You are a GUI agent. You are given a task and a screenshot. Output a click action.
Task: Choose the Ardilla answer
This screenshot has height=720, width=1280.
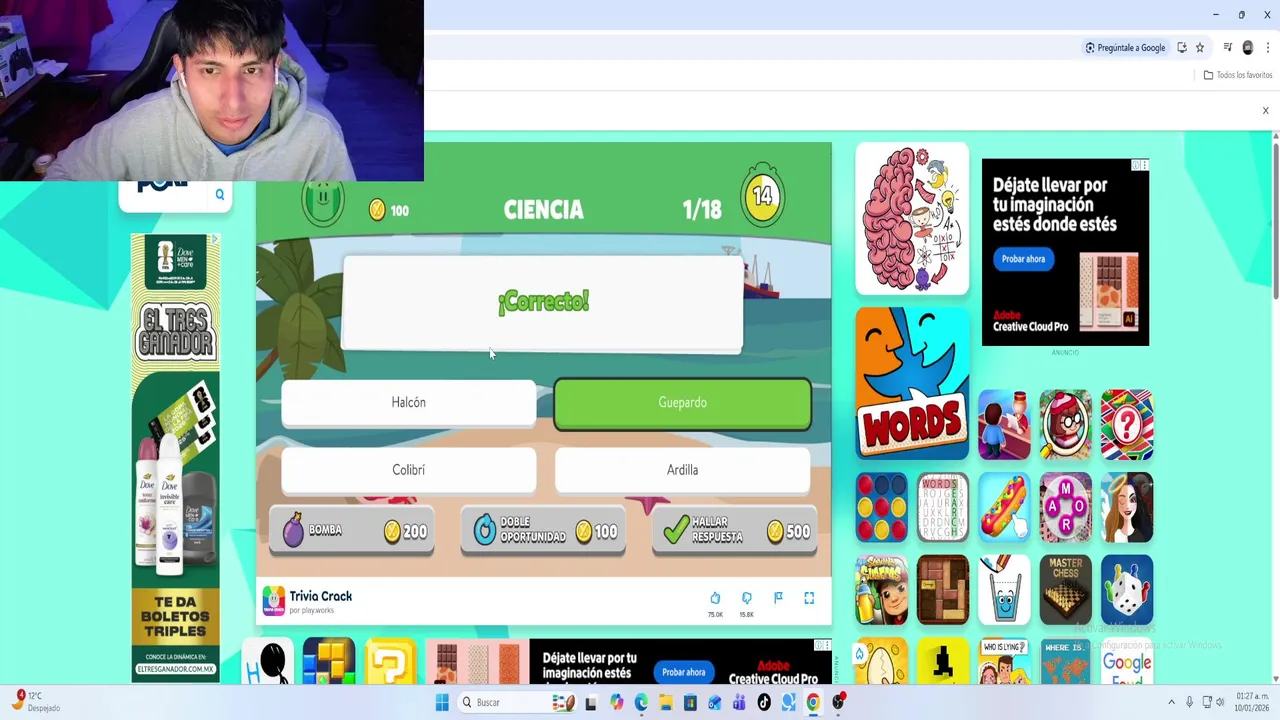point(682,470)
